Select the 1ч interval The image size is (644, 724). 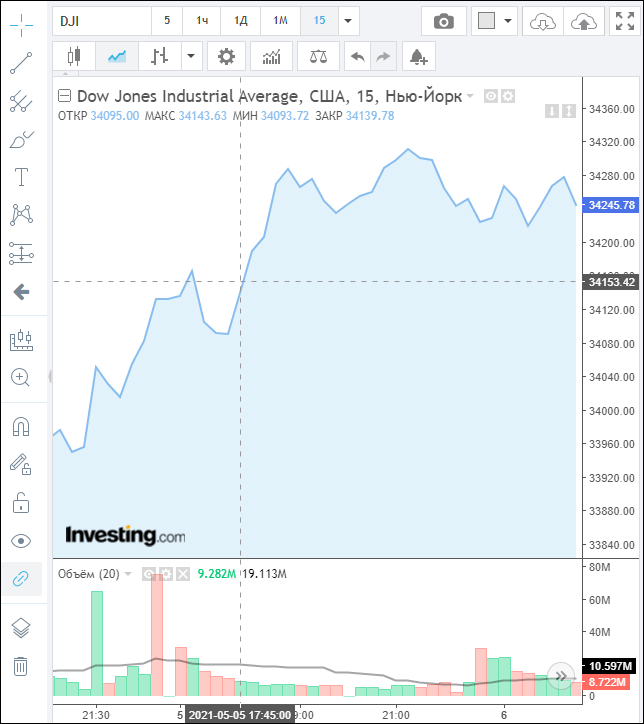[202, 21]
